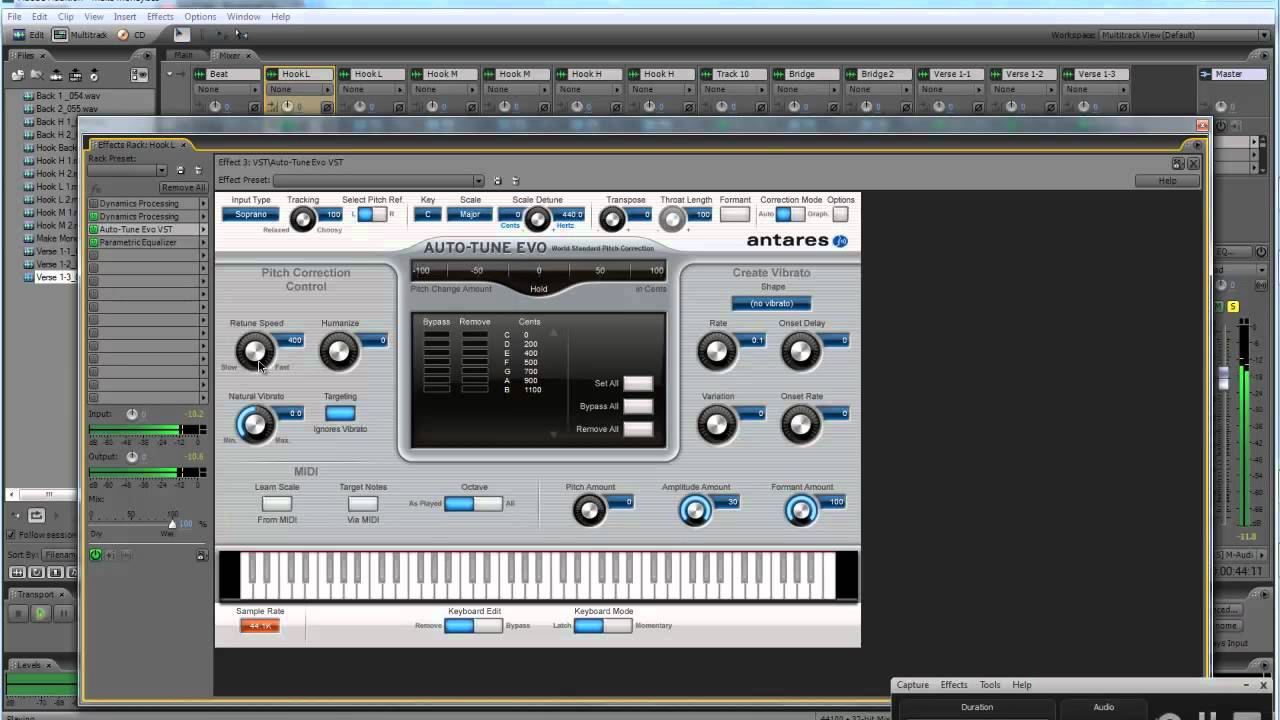Save the rack preset with disk icon
The height and width of the screenshot is (720, 1280).
point(181,171)
